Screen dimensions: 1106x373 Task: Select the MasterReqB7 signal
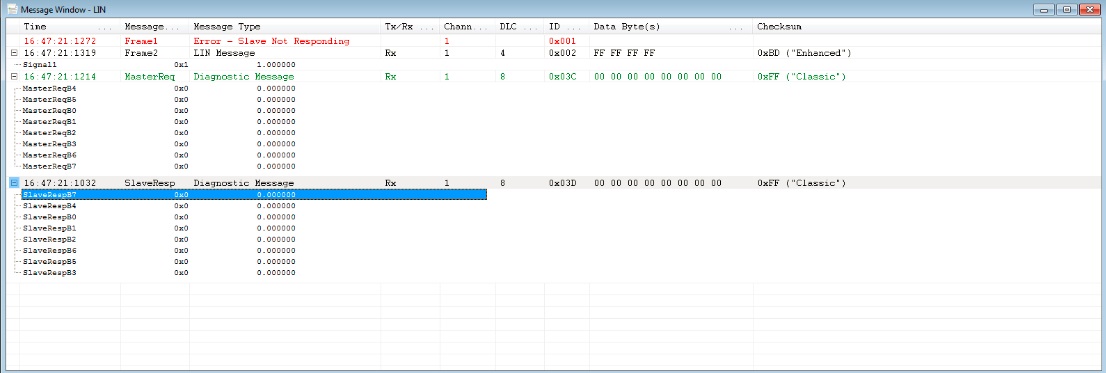coord(49,166)
